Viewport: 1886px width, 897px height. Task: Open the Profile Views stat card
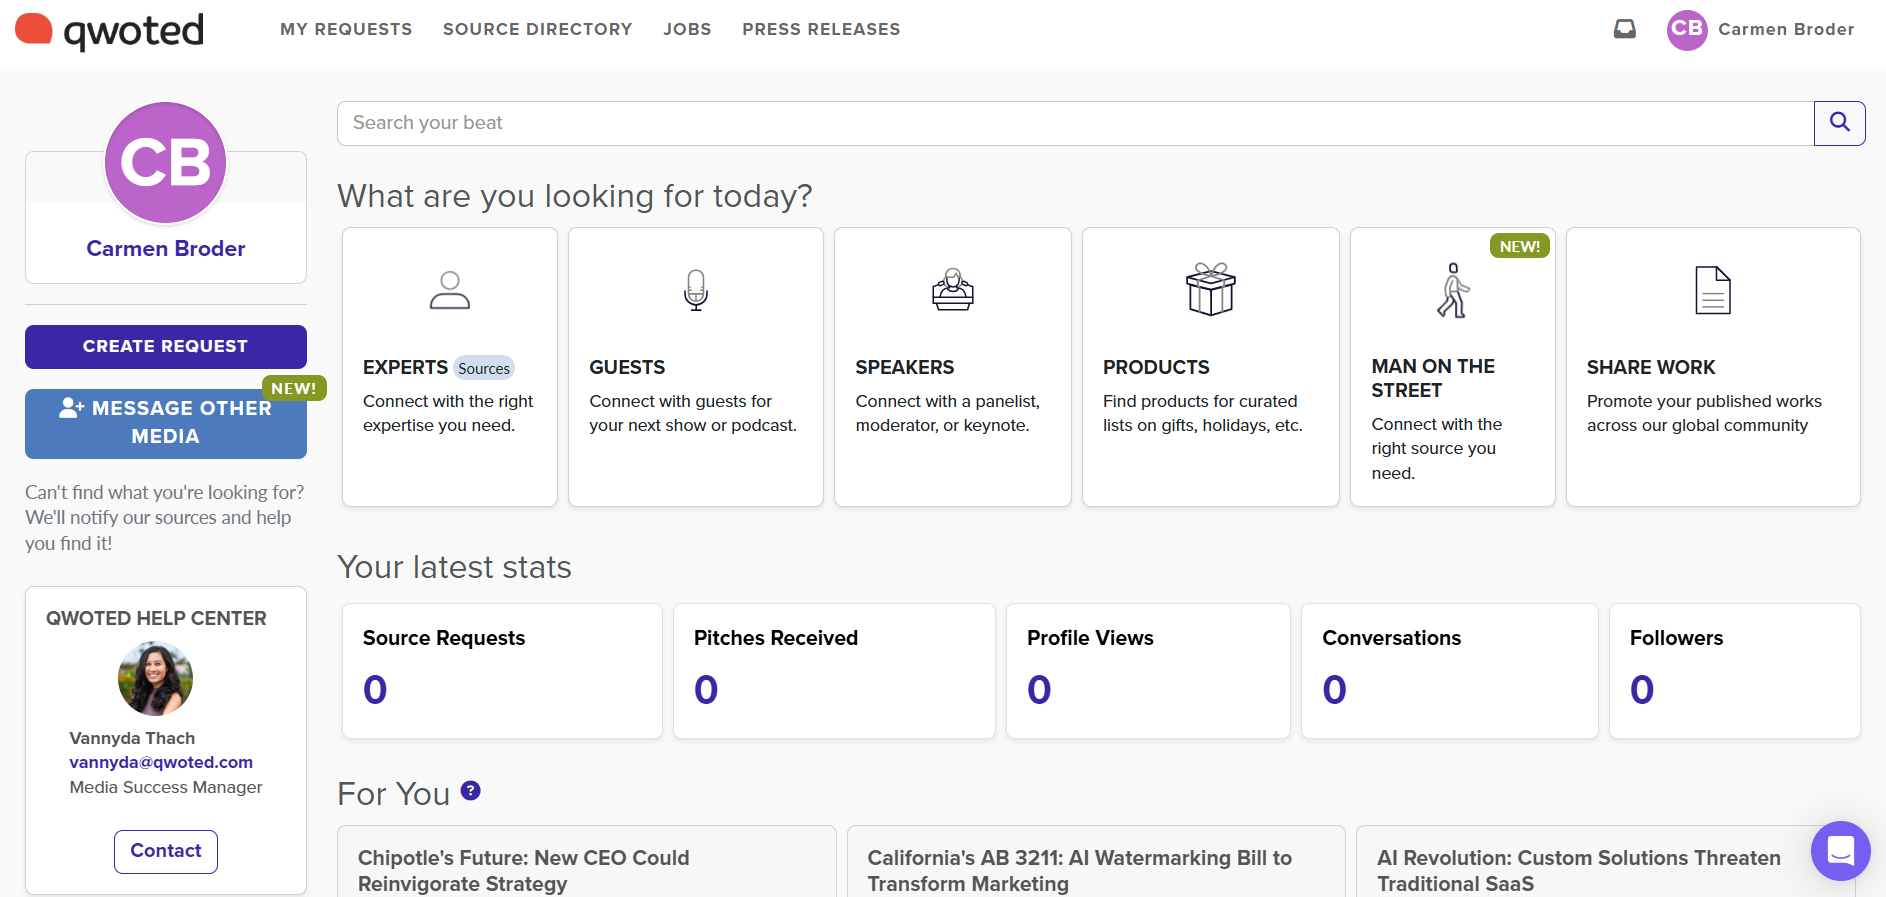(1148, 671)
